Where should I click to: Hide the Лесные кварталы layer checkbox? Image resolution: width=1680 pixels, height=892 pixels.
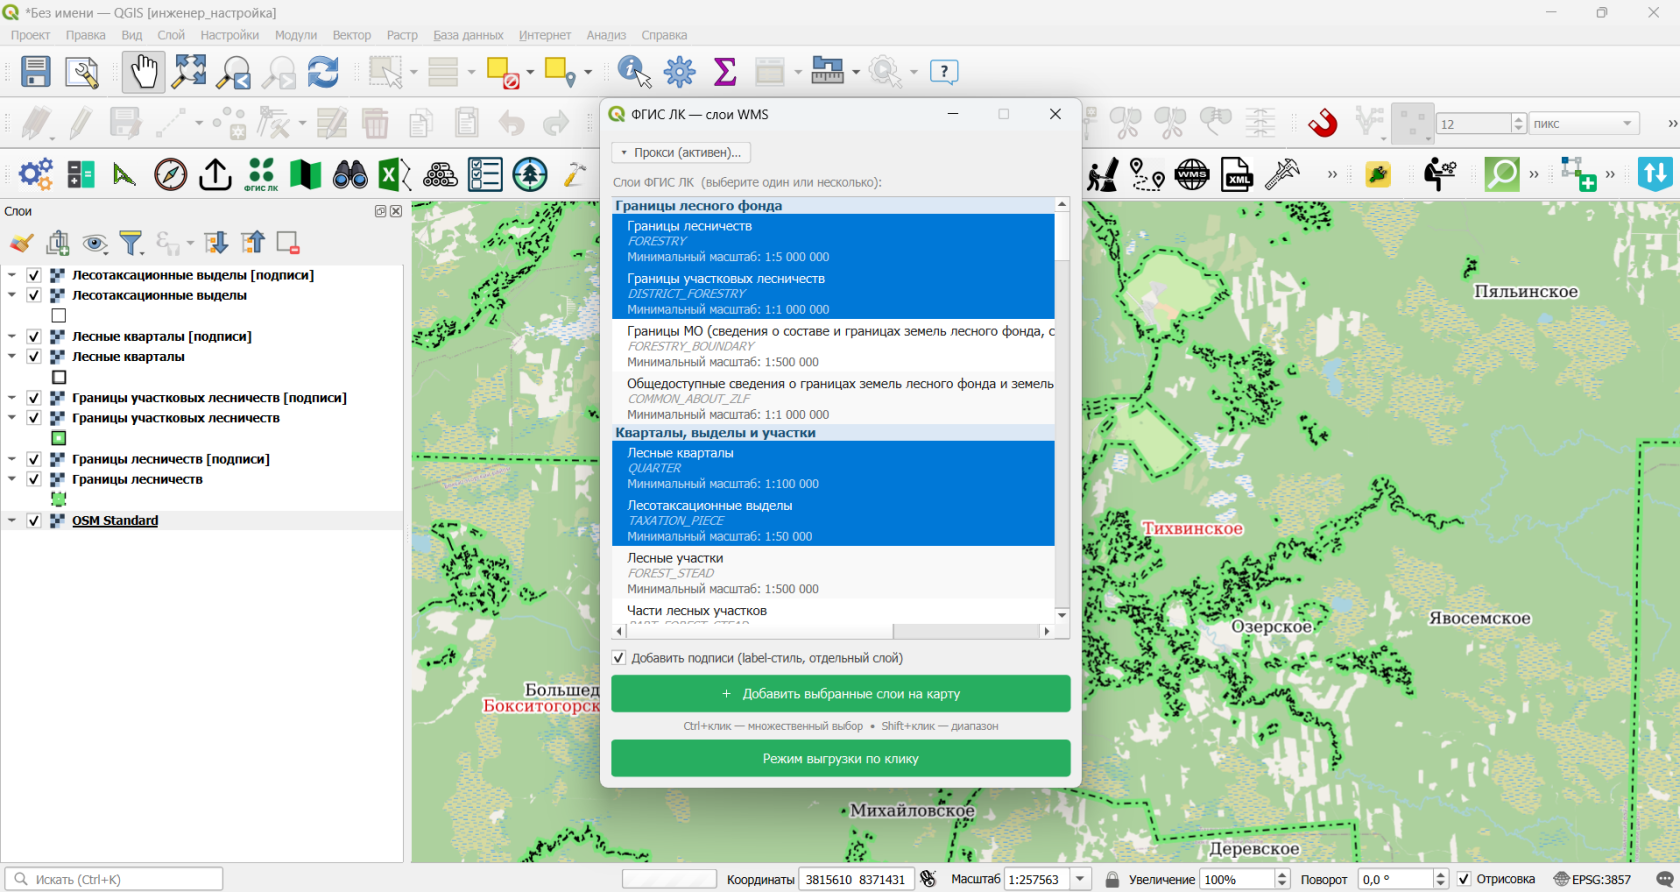[x=34, y=356]
